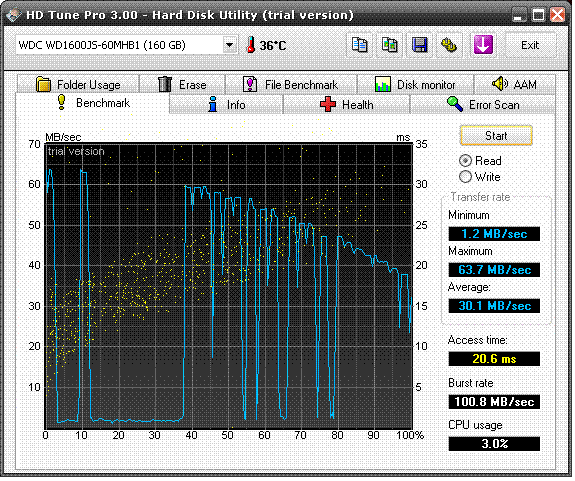This screenshot has width=575, height=481.
Task: Click the benchmark graph area
Action: [228, 286]
